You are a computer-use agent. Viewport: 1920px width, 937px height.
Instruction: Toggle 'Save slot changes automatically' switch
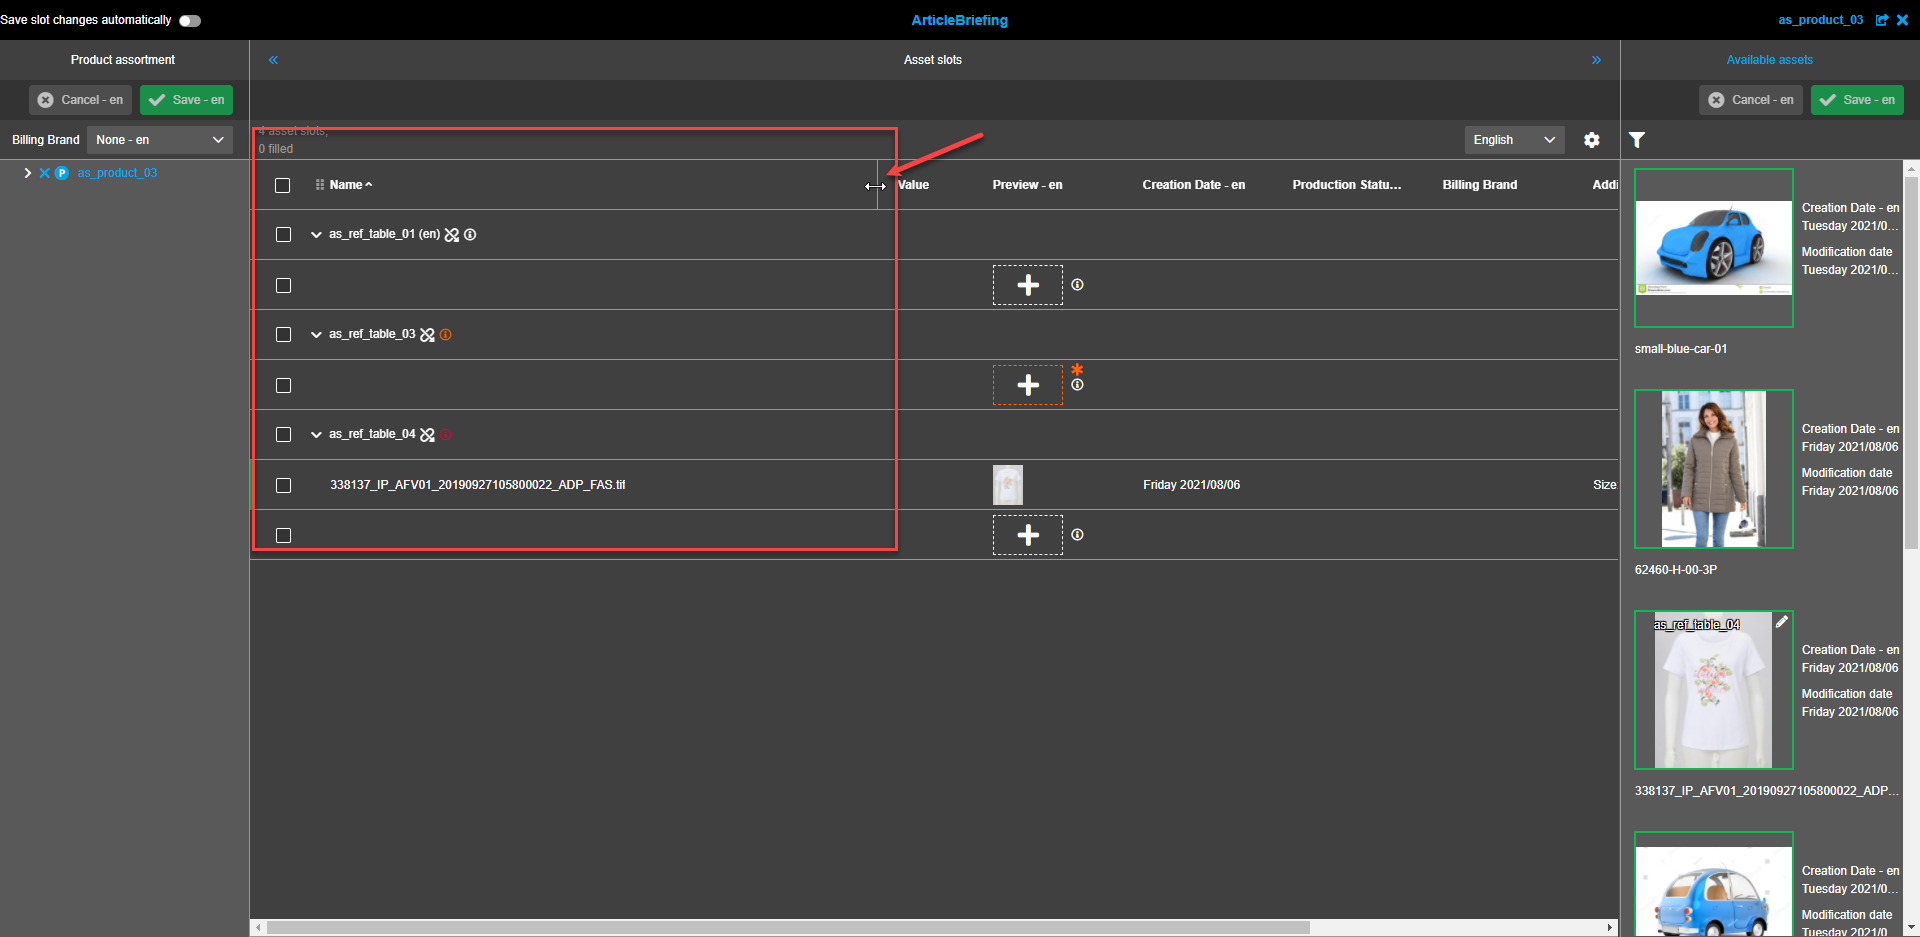tap(189, 19)
